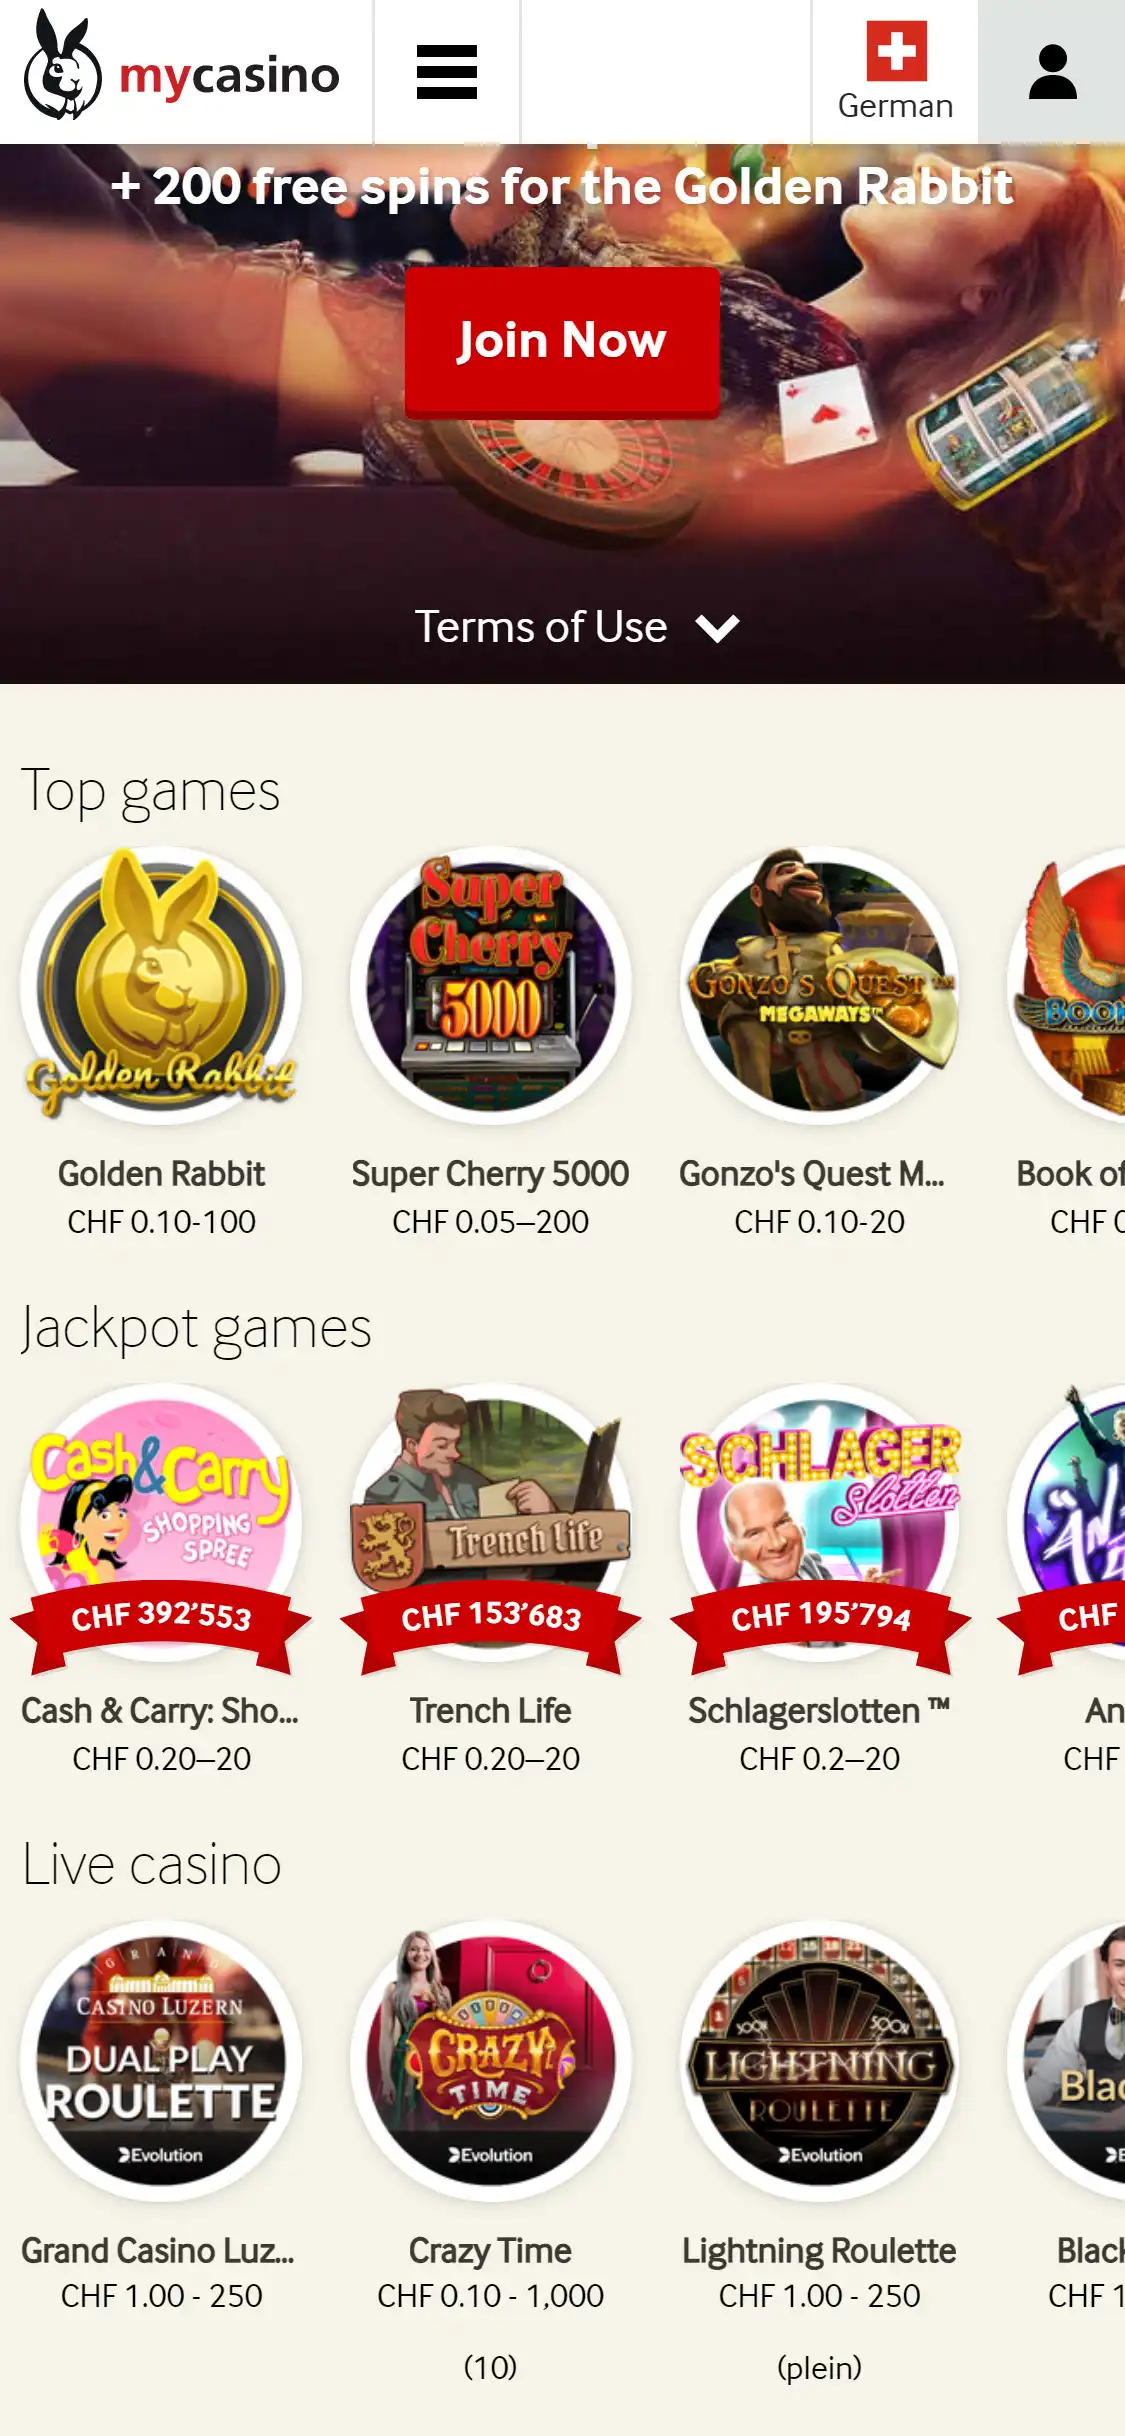Click the Join Now button
Screen dimensions: 1125x2436
(562, 341)
